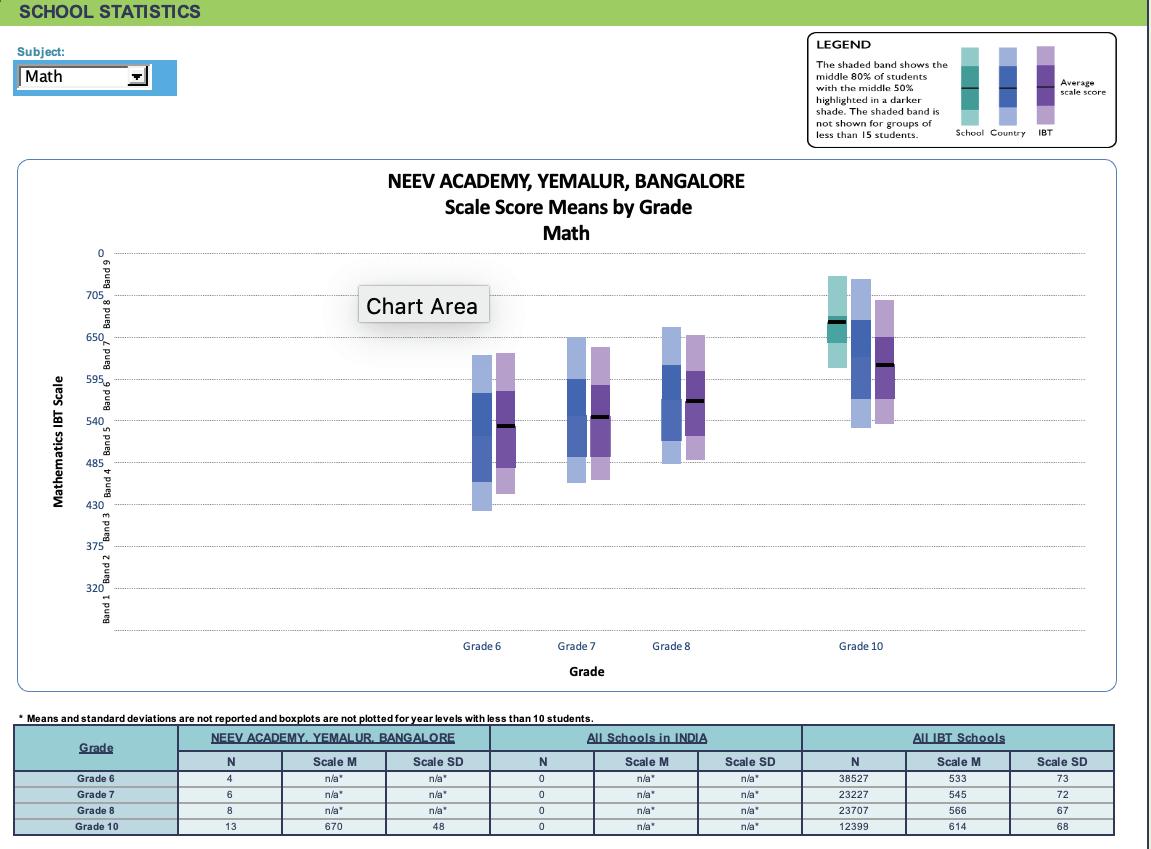Image resolution: width=1151 pixels, height=849 pixels.
Task: Click the IBT Scale SD value 73
Action: click(1062, 779)
